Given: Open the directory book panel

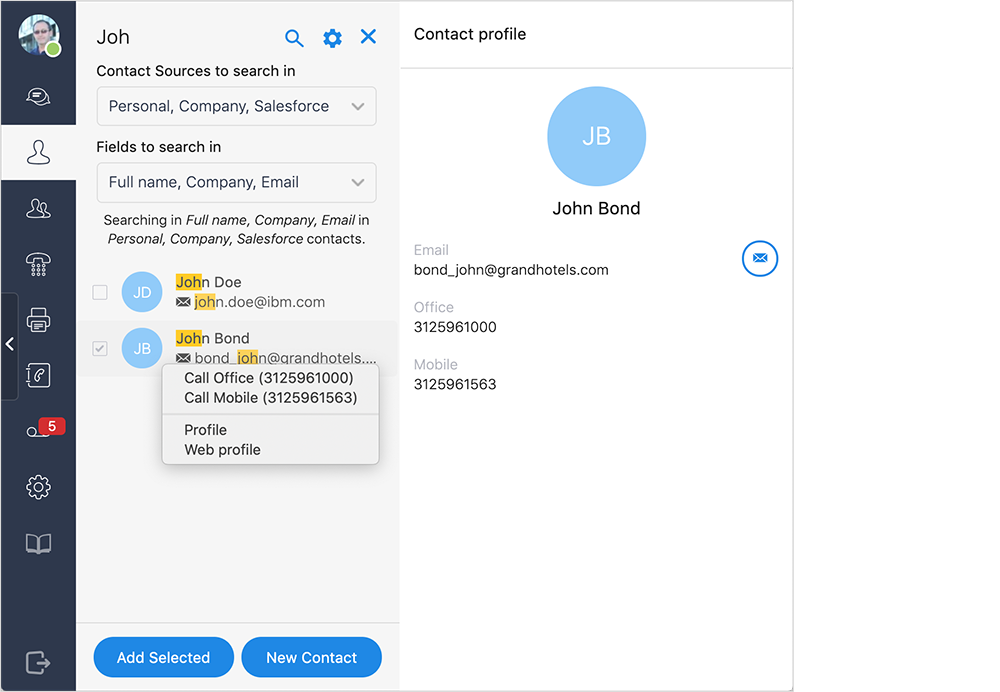Looking at the screenshot, I should pyautogui.click(x=38, y=543).
